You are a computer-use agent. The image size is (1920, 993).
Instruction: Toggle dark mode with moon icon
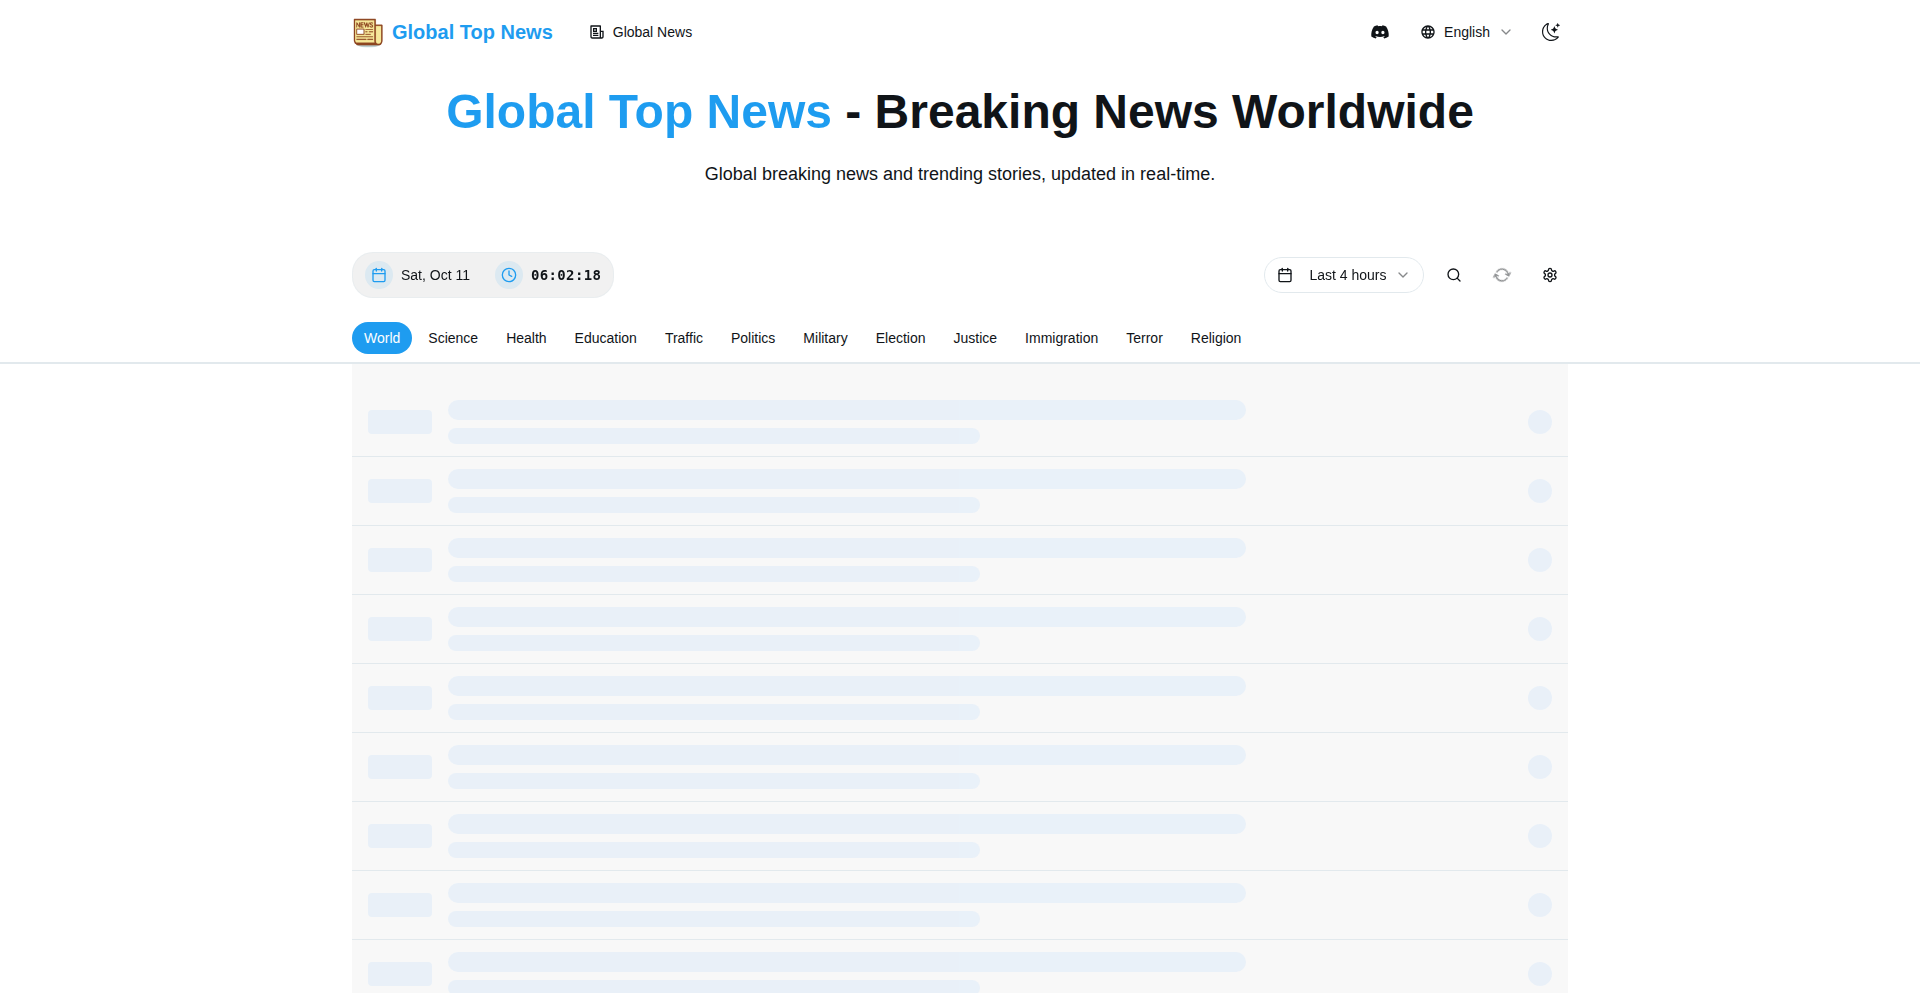click(1550, 32)
